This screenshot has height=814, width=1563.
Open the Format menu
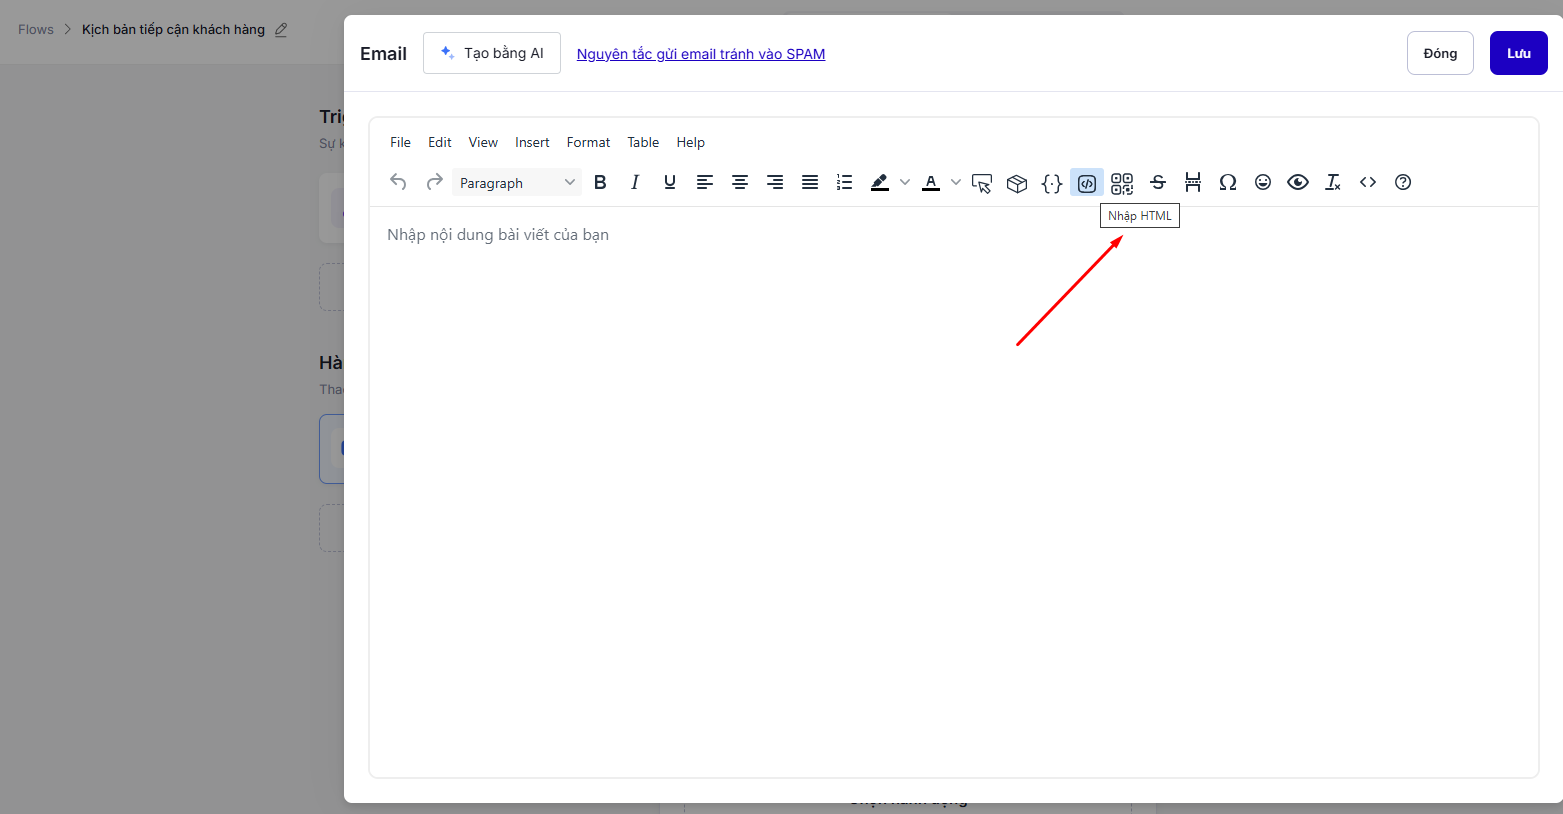[x=588, y=142]
